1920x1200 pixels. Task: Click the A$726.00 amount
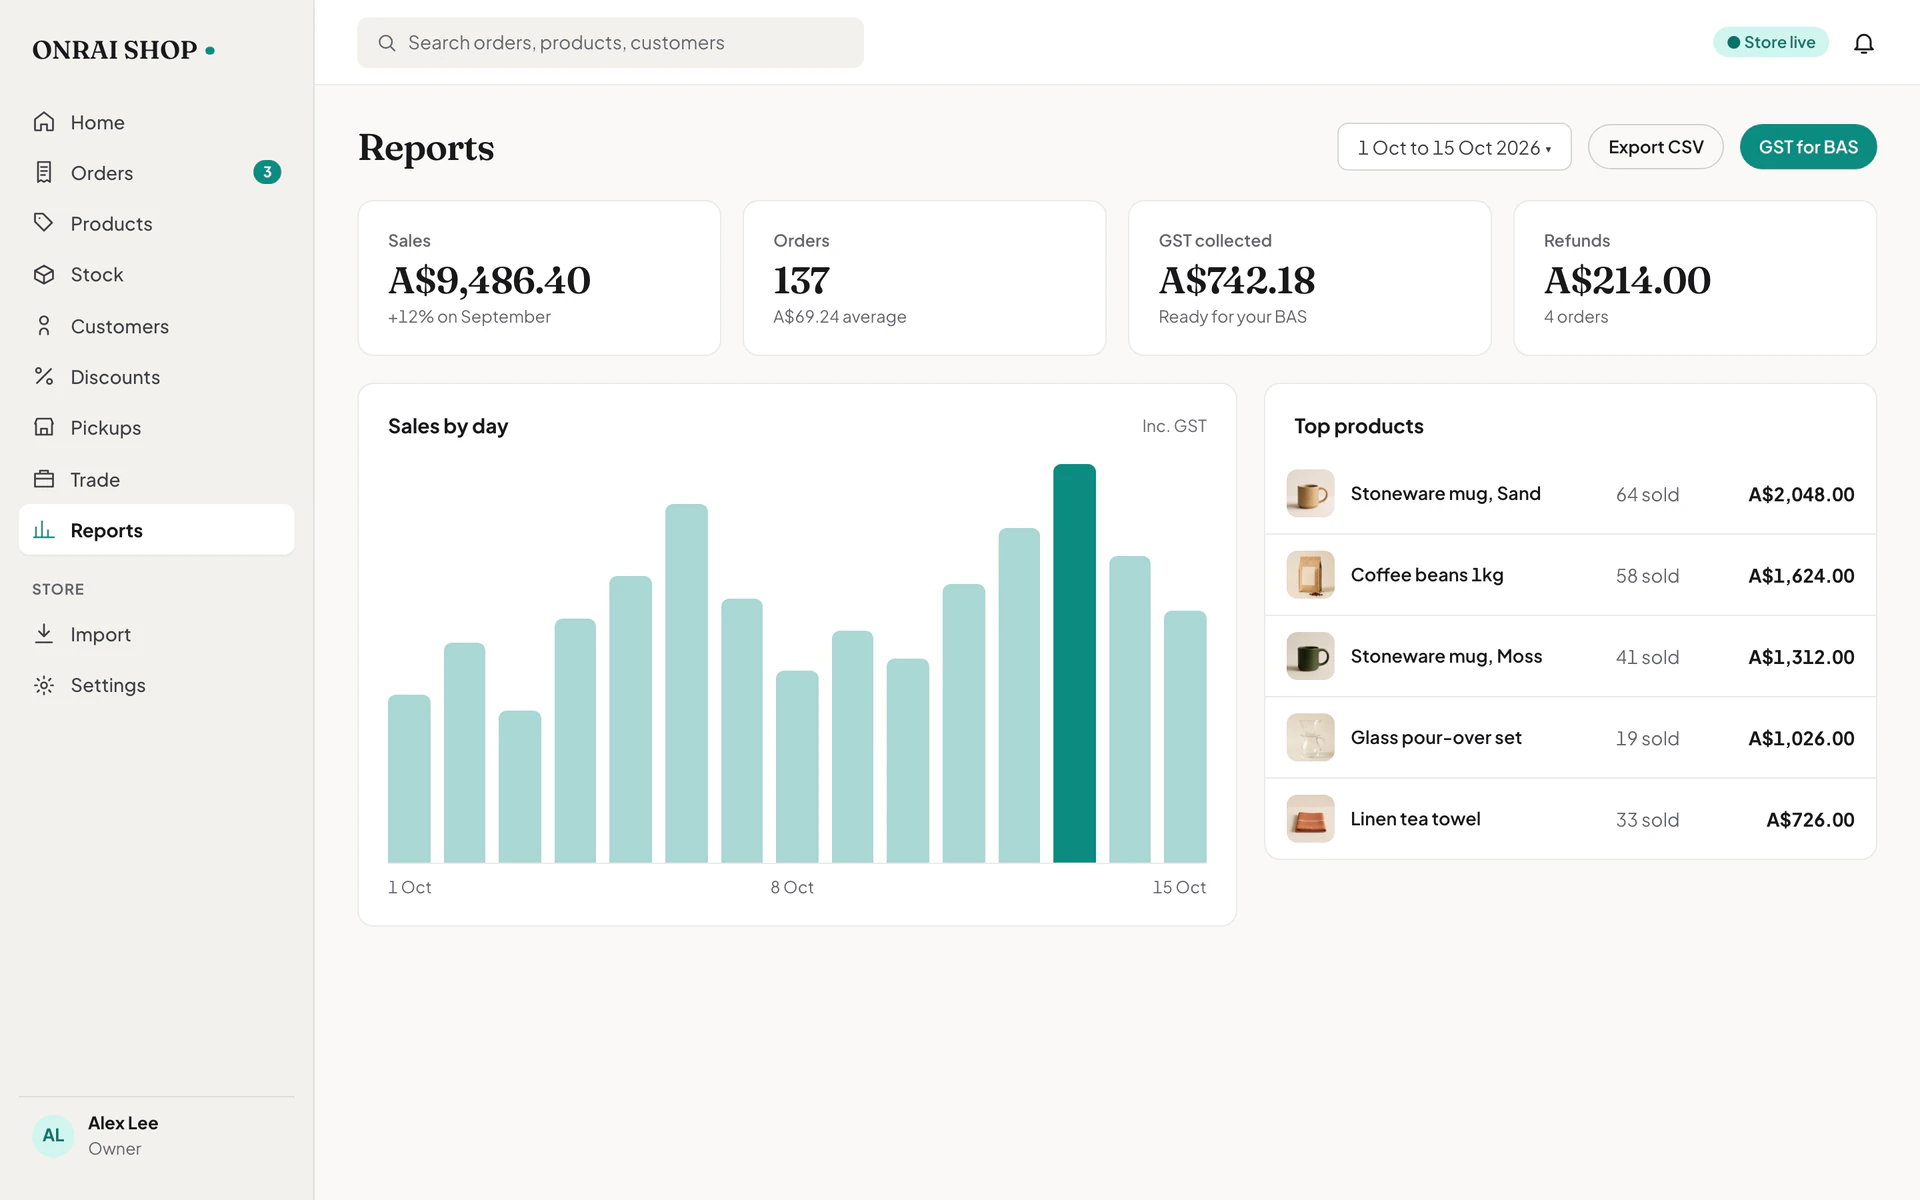(1810, 820)
